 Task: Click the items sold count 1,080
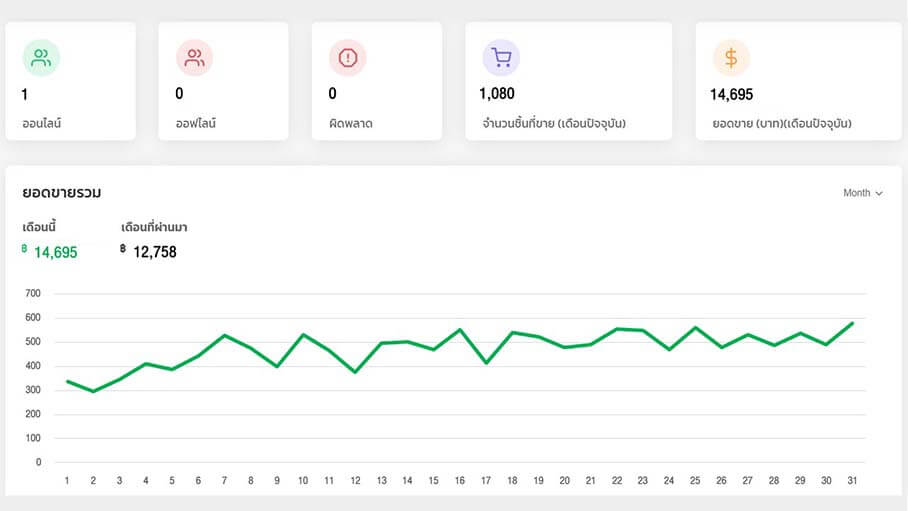[497, 94]
